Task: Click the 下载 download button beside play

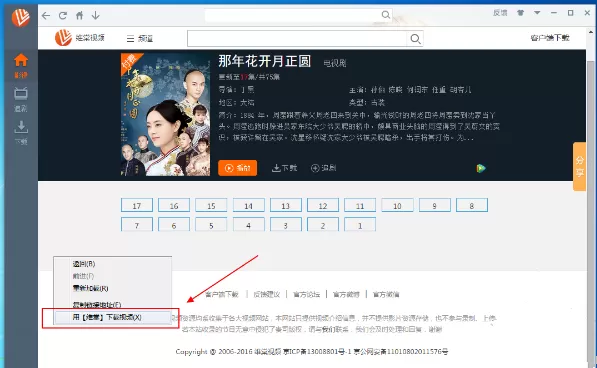Action: click(284, 168)
